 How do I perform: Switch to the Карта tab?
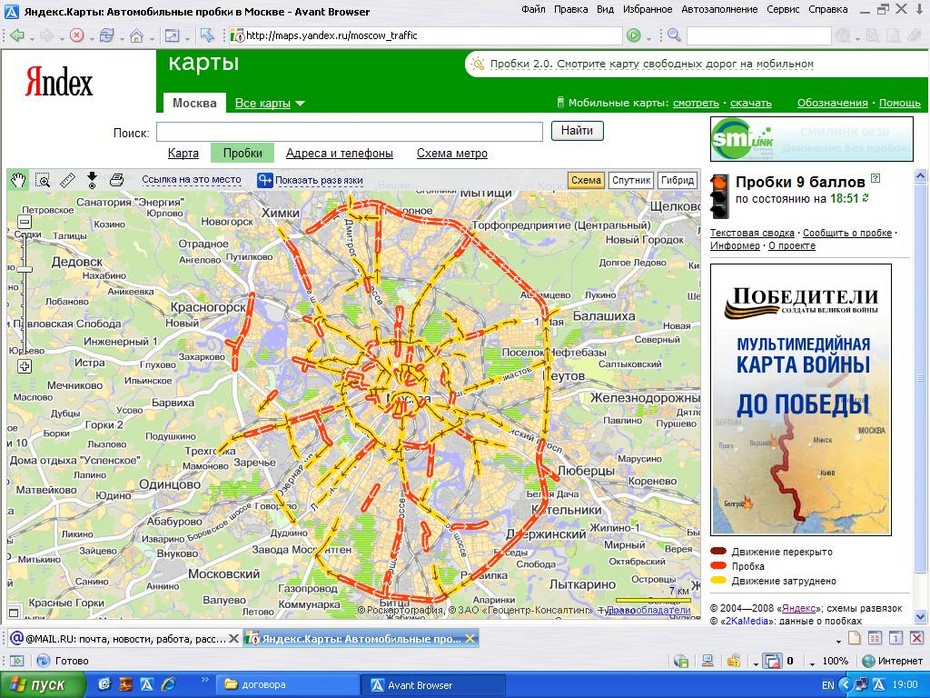coord(183,153)
